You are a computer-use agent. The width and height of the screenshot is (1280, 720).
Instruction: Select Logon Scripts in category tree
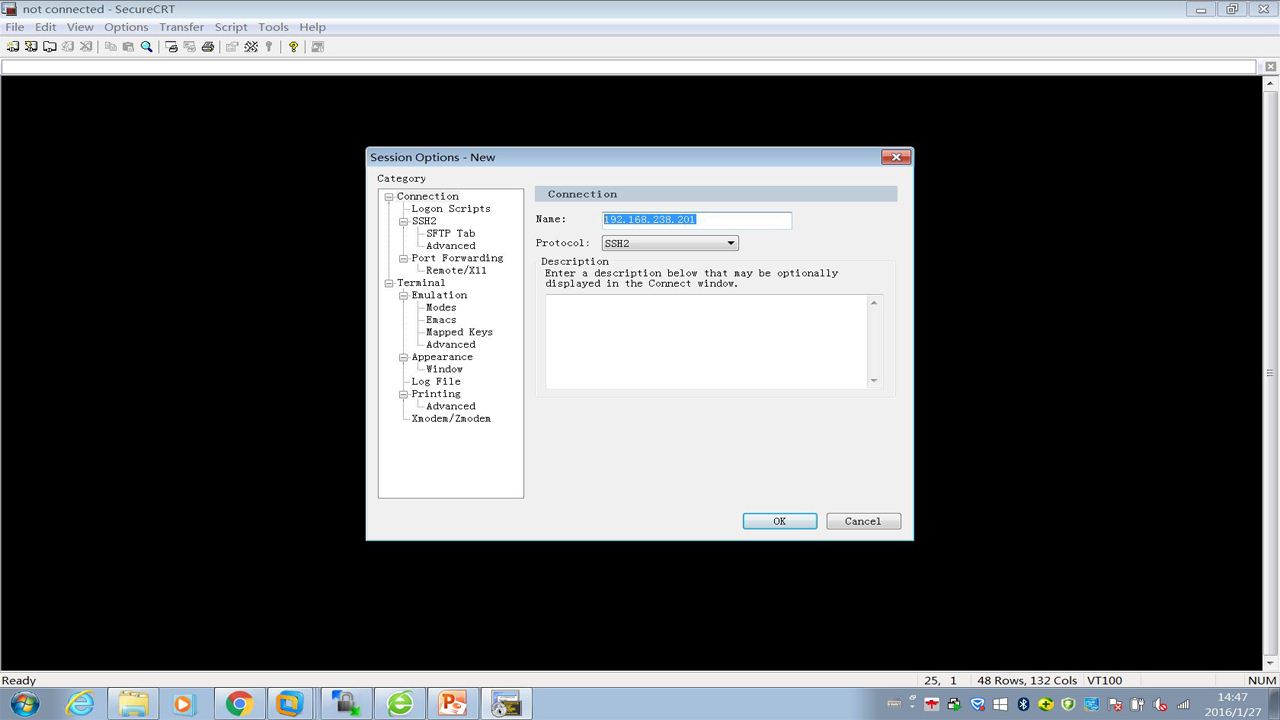click(451, 209)
